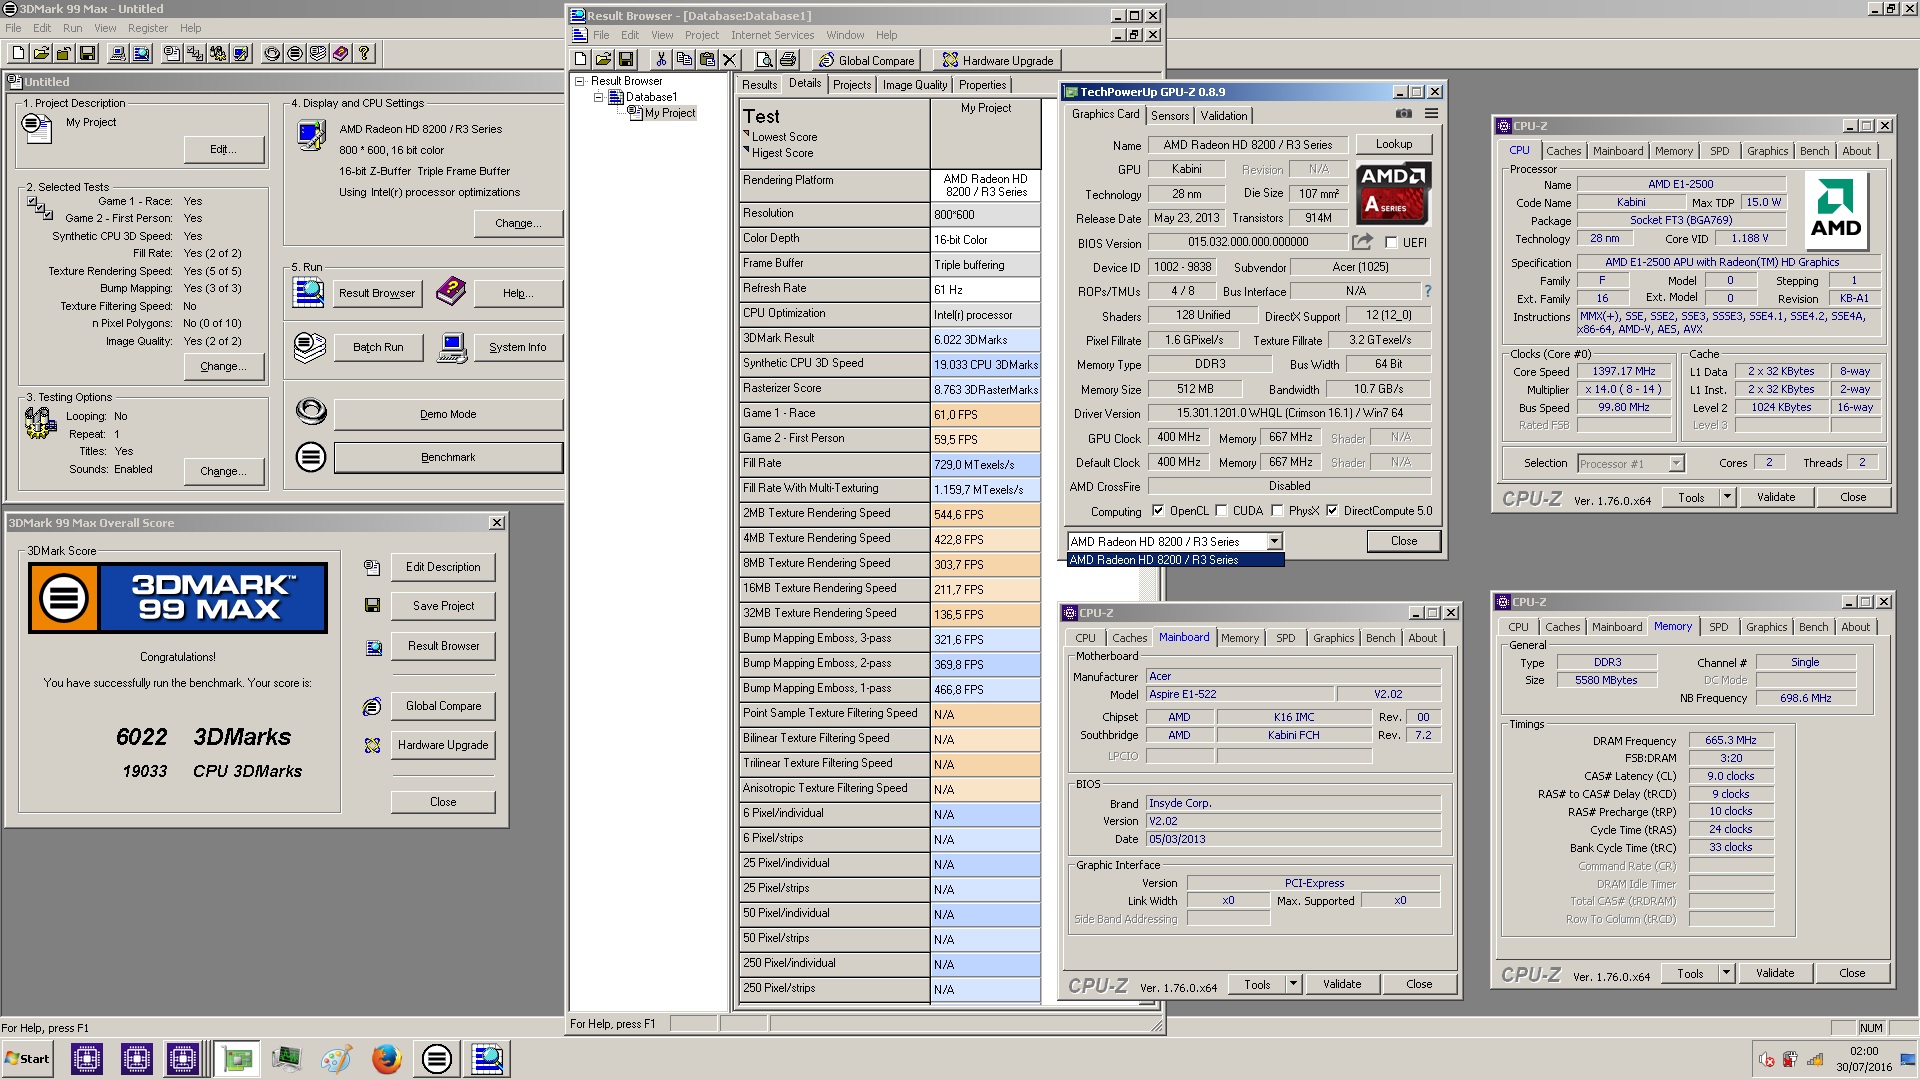Click Cut scissors icon in Result Browser toolbar

point(661,60)
